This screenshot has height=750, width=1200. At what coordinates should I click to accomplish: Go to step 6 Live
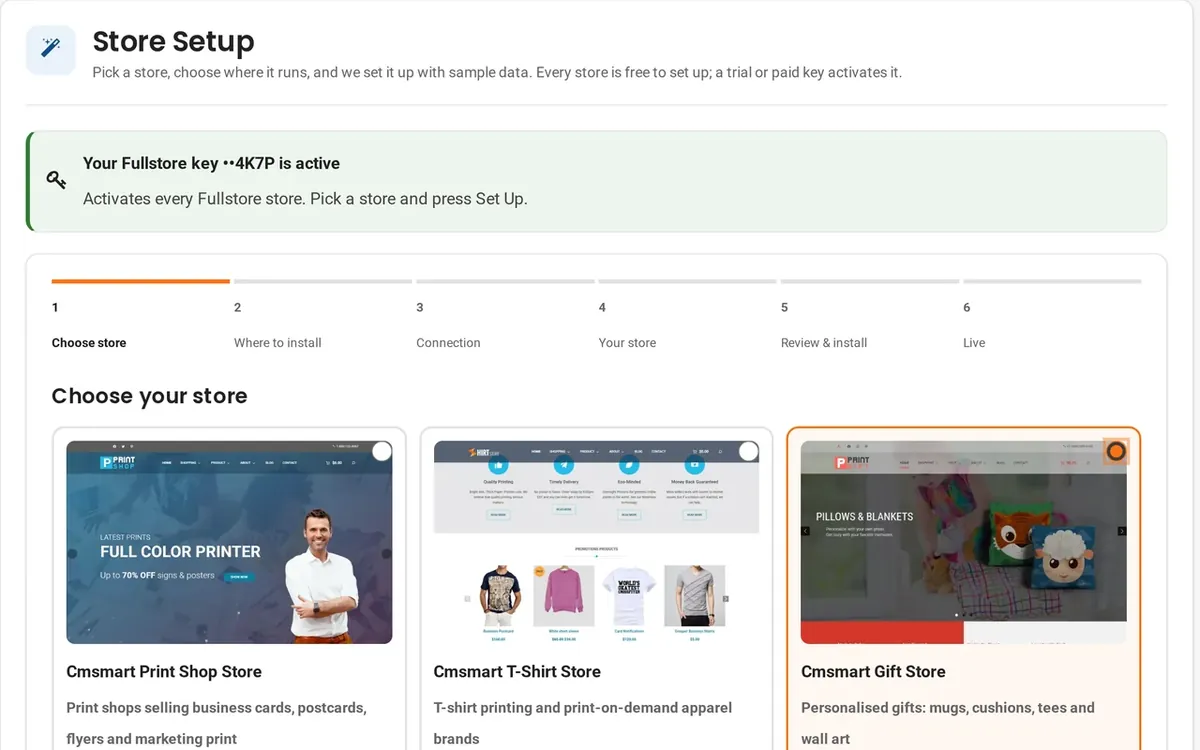(1052, 314)
